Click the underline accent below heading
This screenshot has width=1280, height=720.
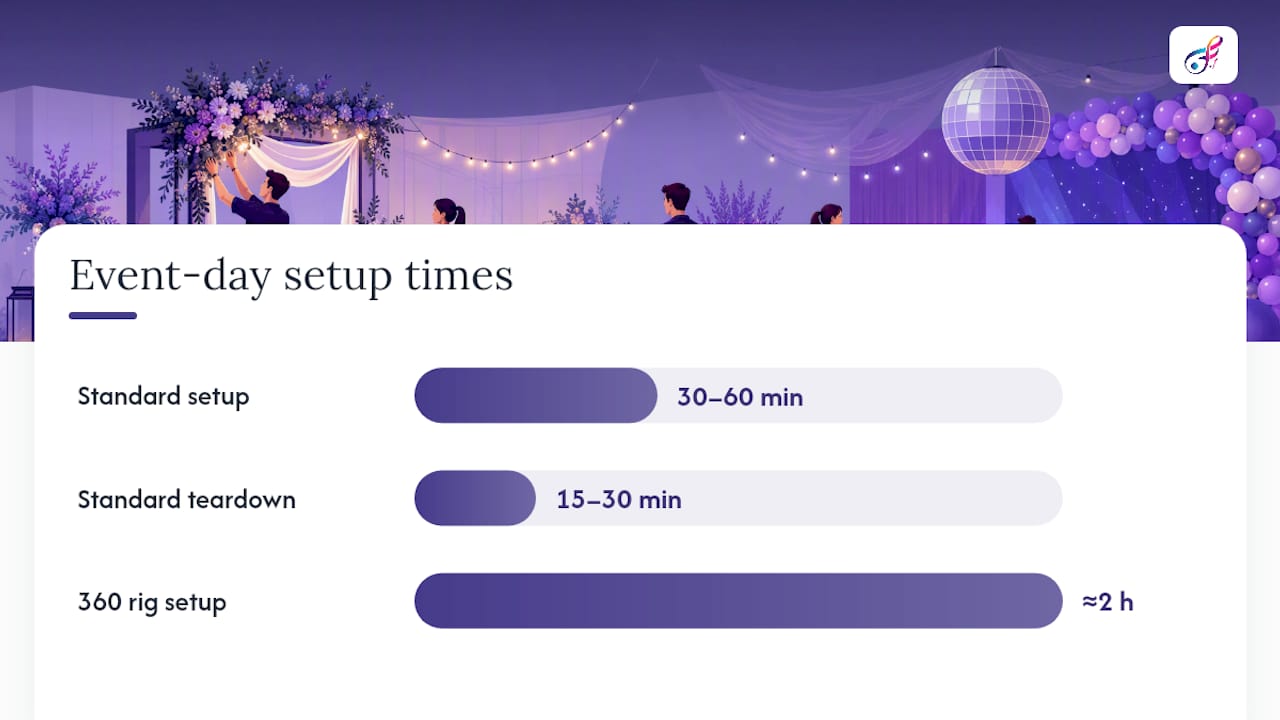pyautogui.click(x=103, y=316)
